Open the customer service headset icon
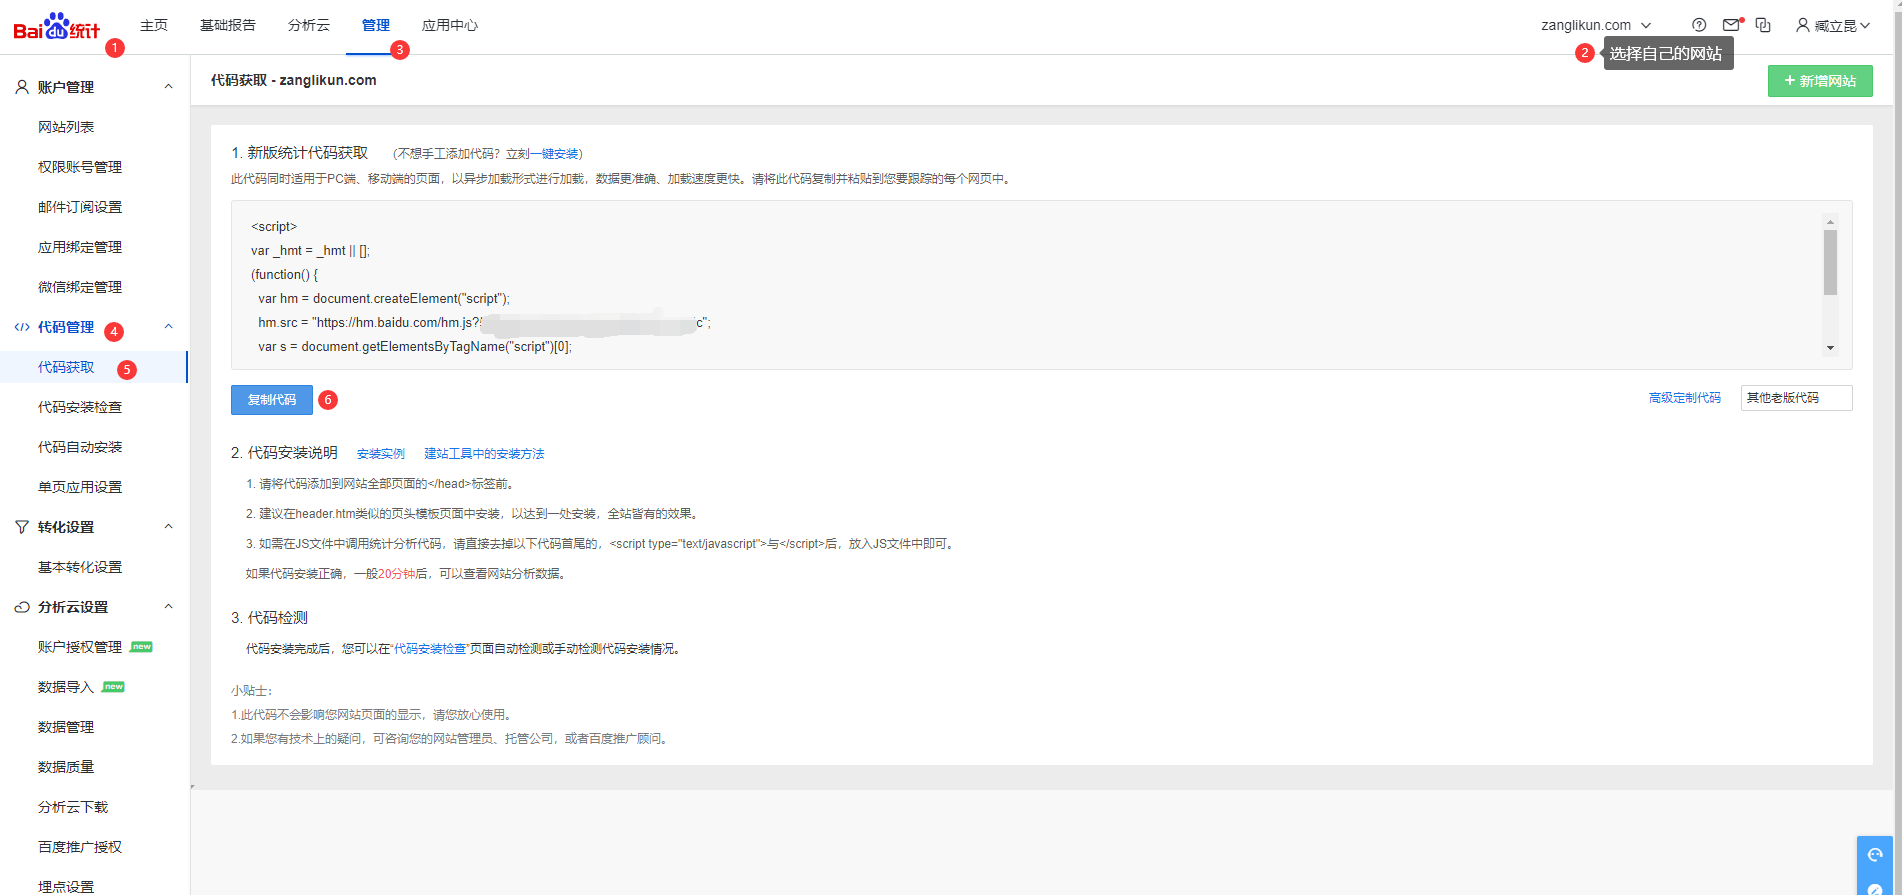The image size is (1902, 895). pos(1875,854)
